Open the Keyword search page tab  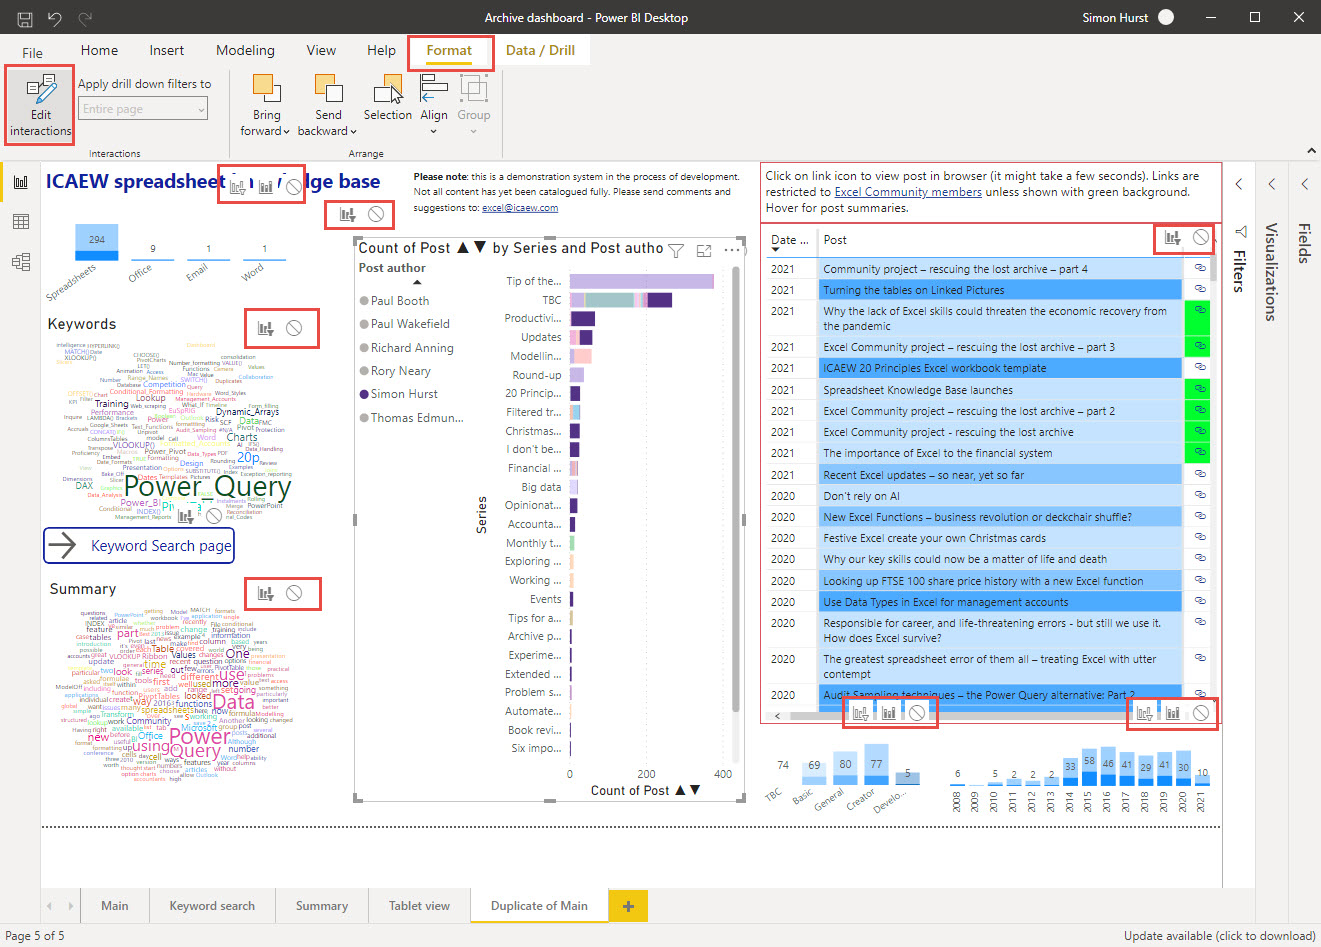[x=212, y=906]
